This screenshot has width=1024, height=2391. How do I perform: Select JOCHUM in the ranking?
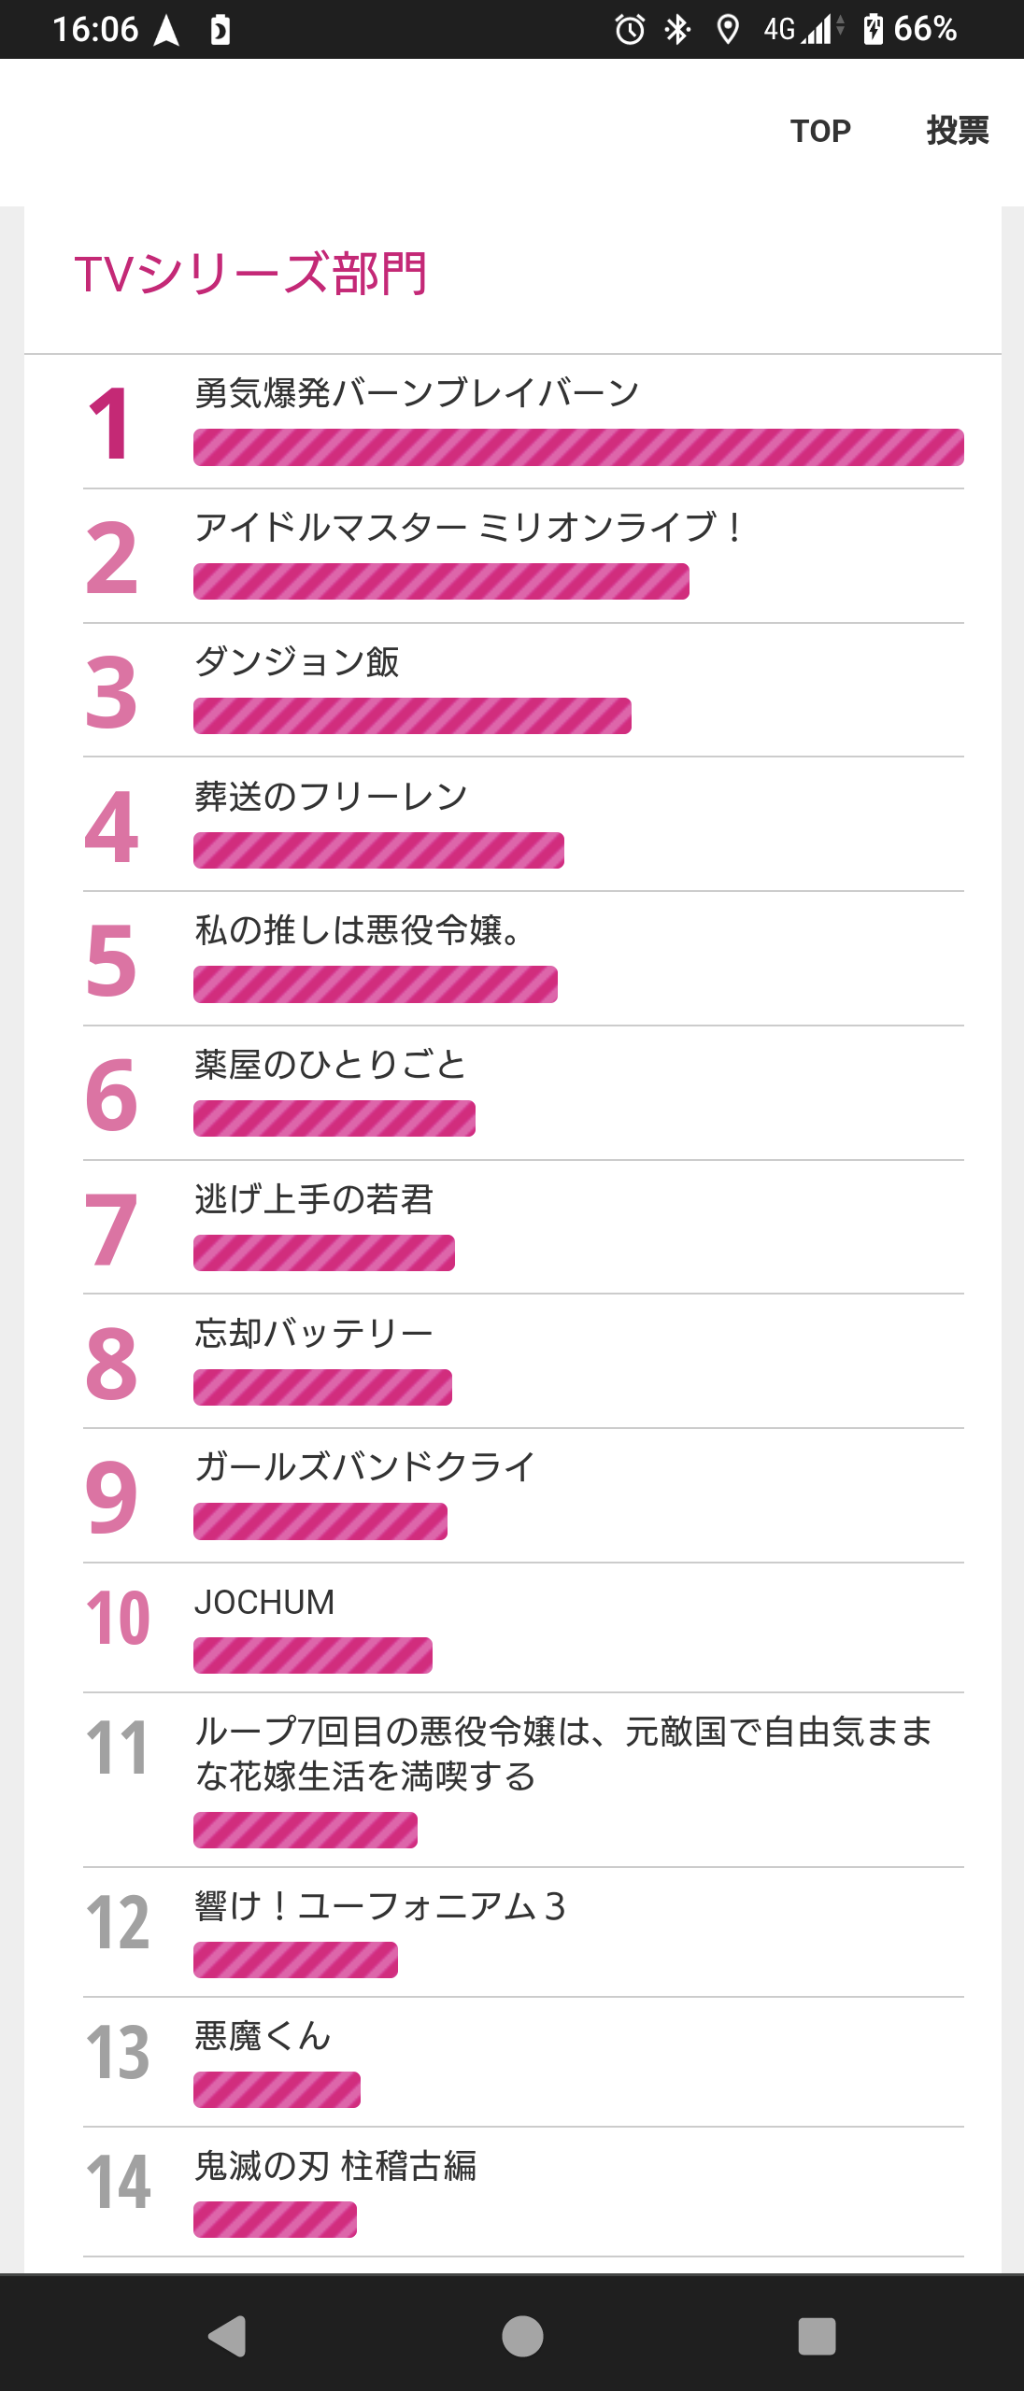pyautogui.click(x=265, y=1602)
